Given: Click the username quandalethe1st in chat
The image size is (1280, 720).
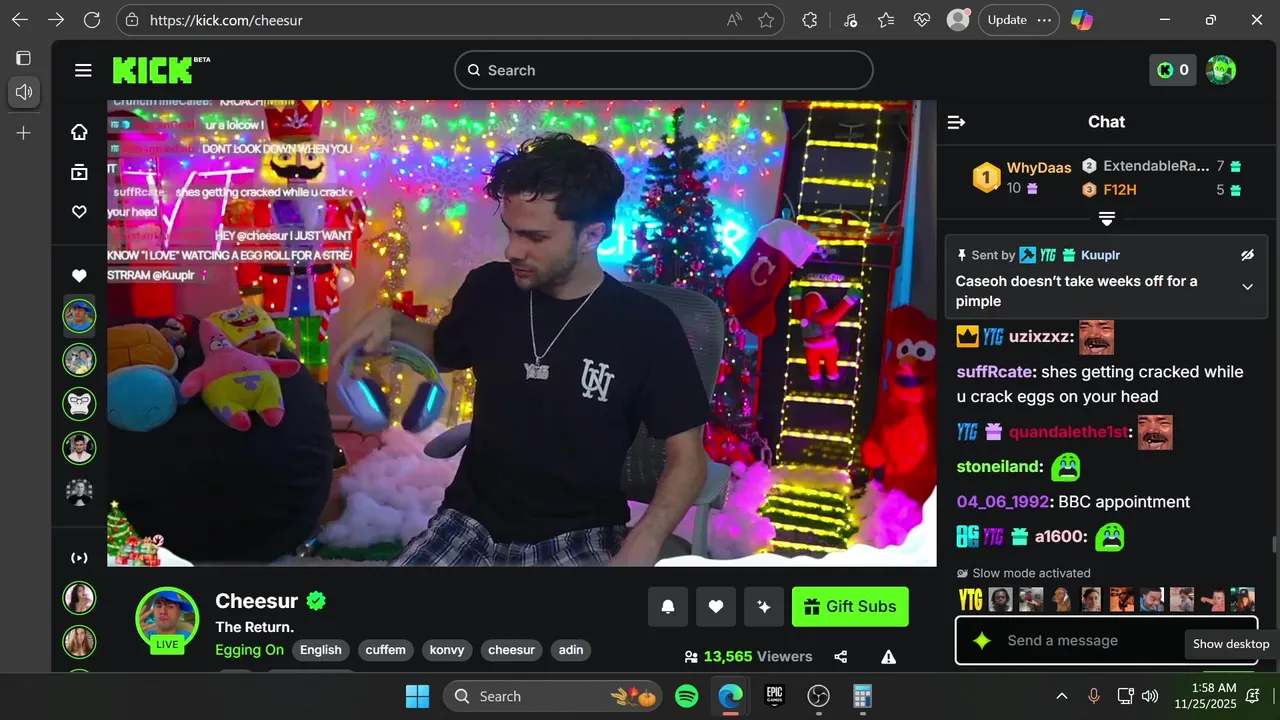Looking at the screenshot, I should (x=1068, y=432).
